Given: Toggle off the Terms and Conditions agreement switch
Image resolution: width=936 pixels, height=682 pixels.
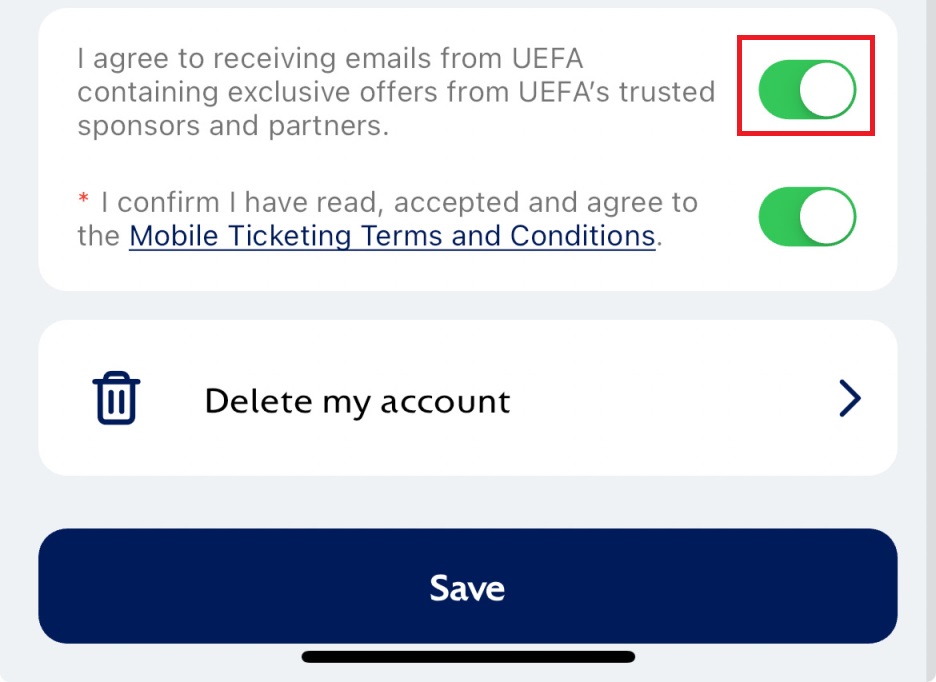Looking at the screenshot, I should [x=806, y=216].
